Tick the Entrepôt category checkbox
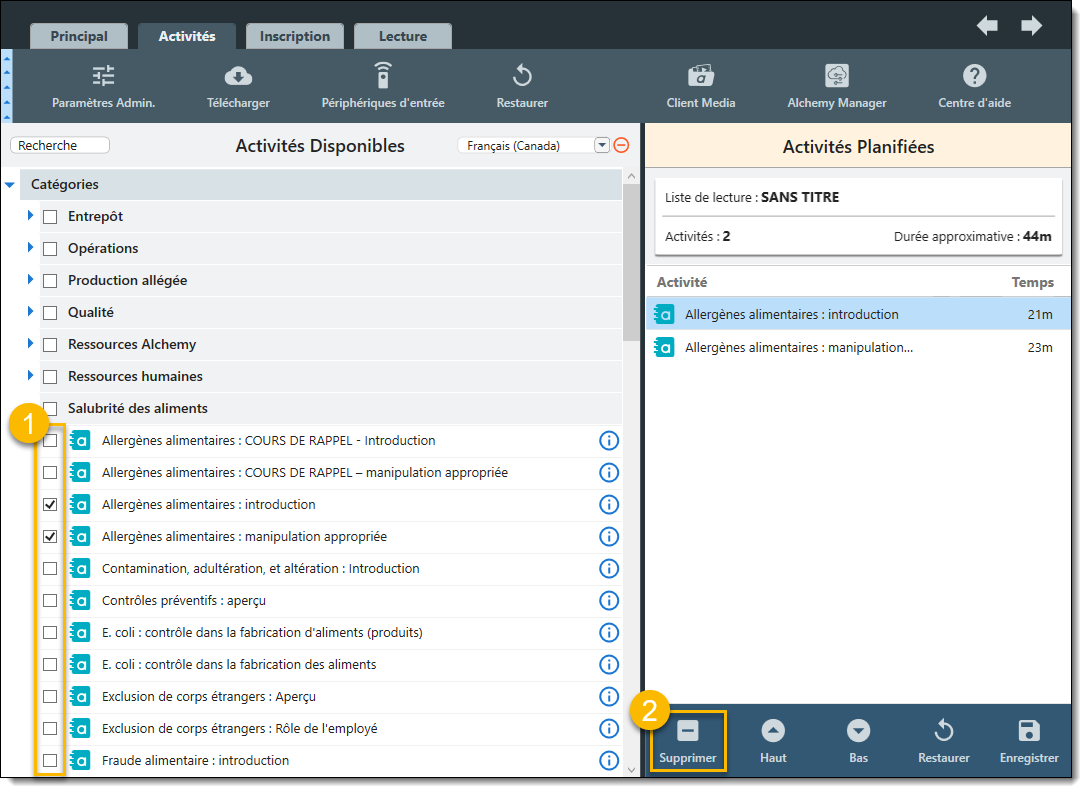Screen dimensions: 1087x793 pos(50,217)
